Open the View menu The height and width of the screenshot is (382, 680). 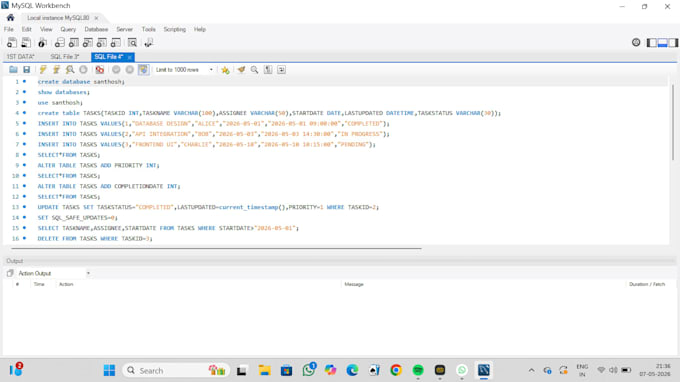[x=46, y=29]
